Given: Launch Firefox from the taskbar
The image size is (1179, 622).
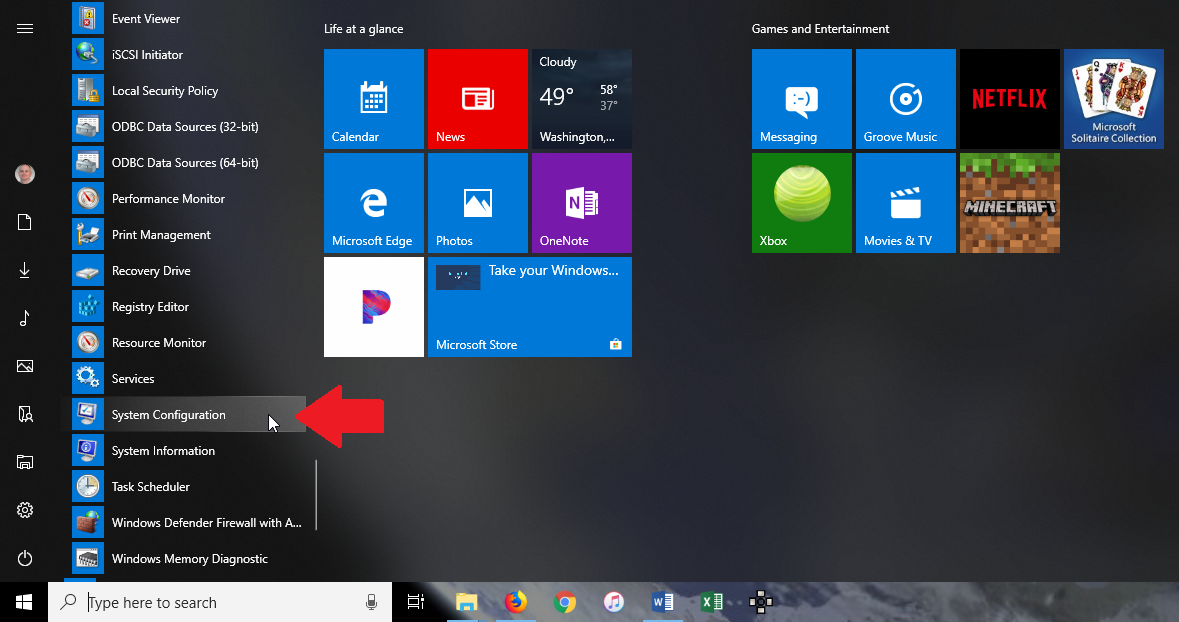Looking at the screenshot, I should (x=516, y=602).
